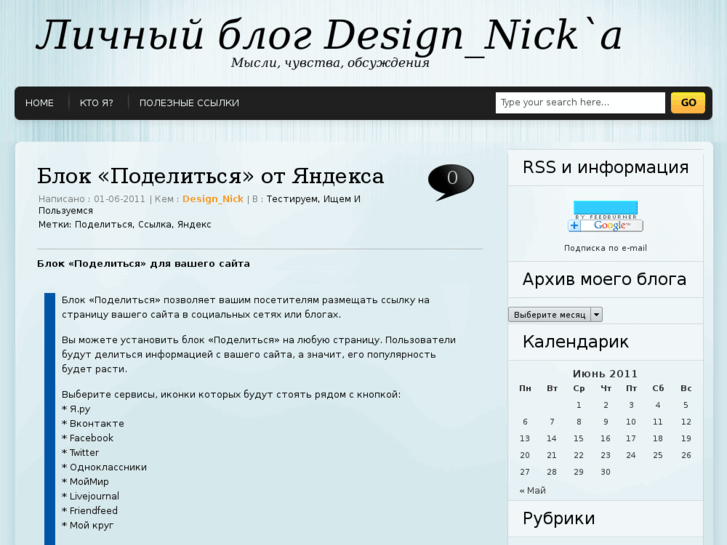Viewport: 727px width, 545px height.
Task: Click Подписка по e-mail link
Action: [606, 248]
